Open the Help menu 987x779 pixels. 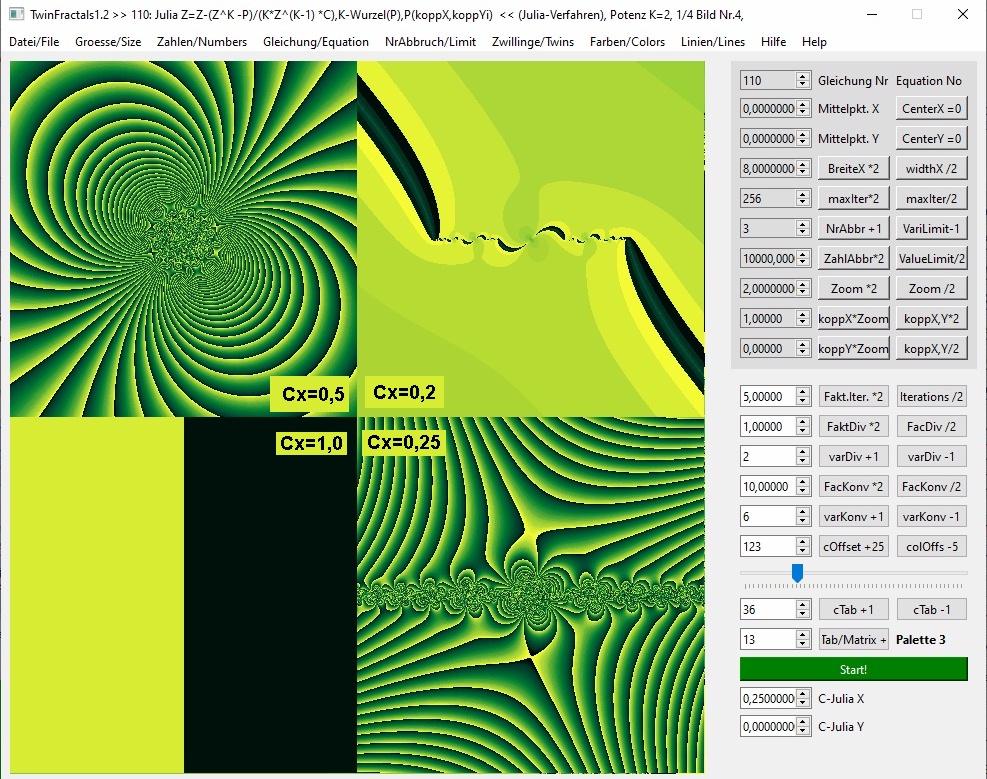(814, 42)
